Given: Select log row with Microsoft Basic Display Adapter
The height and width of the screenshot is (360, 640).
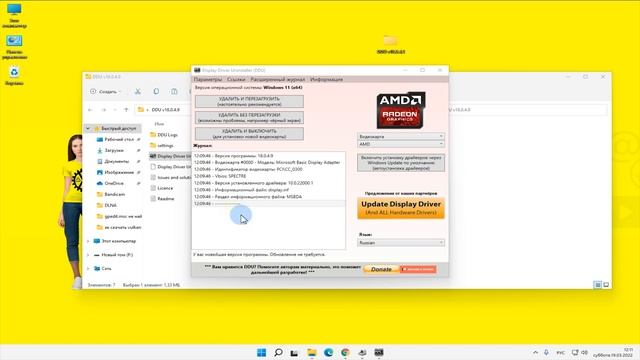Looking at the screenshot, I should [x=269, y=162].
